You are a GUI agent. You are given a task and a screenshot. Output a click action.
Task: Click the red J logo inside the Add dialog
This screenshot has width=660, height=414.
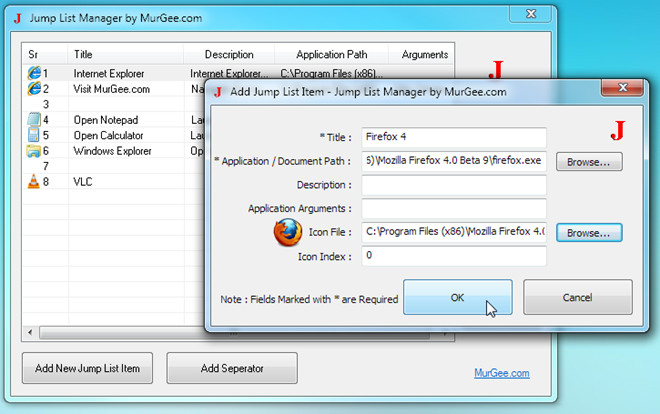point(617,130)
